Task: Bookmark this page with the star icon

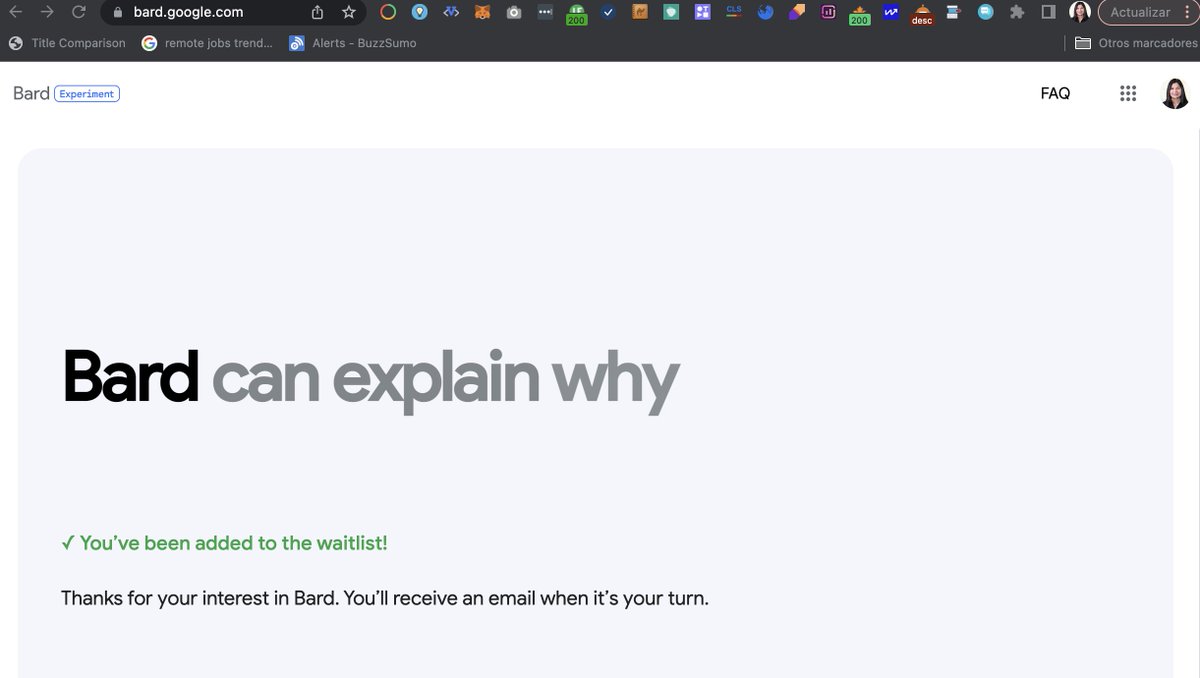Action: tap(348, 13)
